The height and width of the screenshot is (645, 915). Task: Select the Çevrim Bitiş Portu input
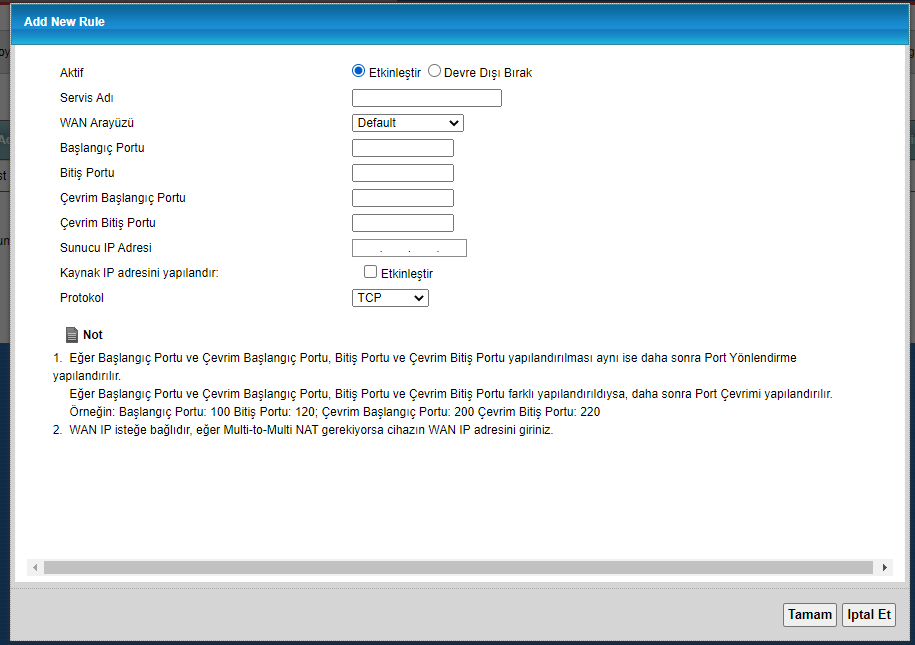[403, 223]
